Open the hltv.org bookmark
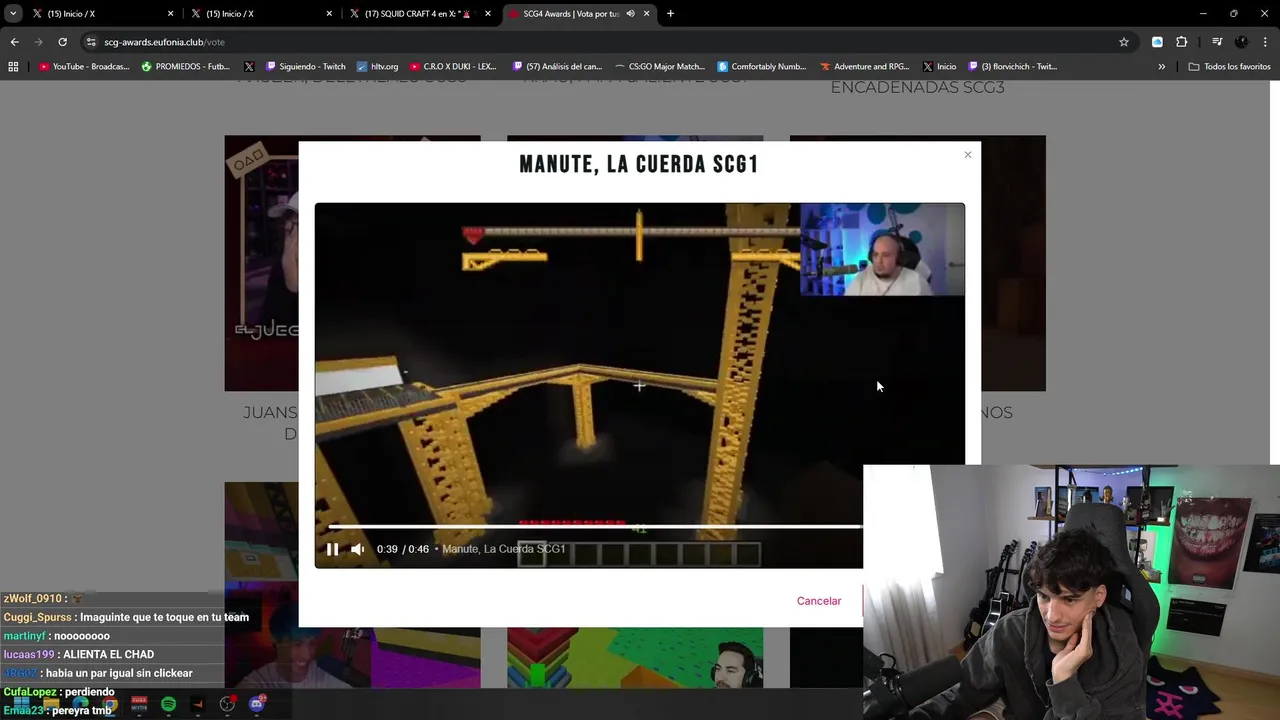This screenshot has height=720, width=1280. (x=377, y=67)
